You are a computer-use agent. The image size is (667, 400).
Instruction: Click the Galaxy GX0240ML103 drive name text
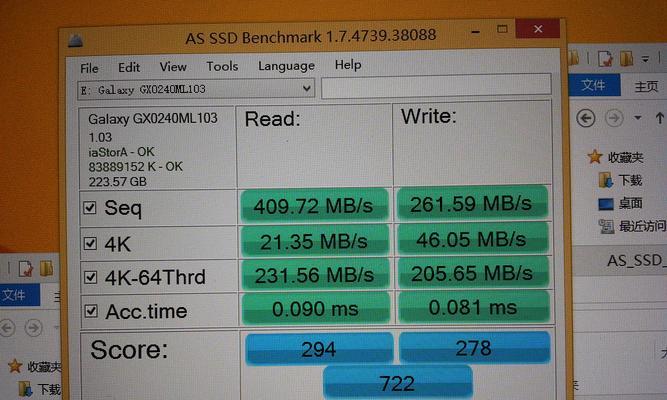coord(153,118)
